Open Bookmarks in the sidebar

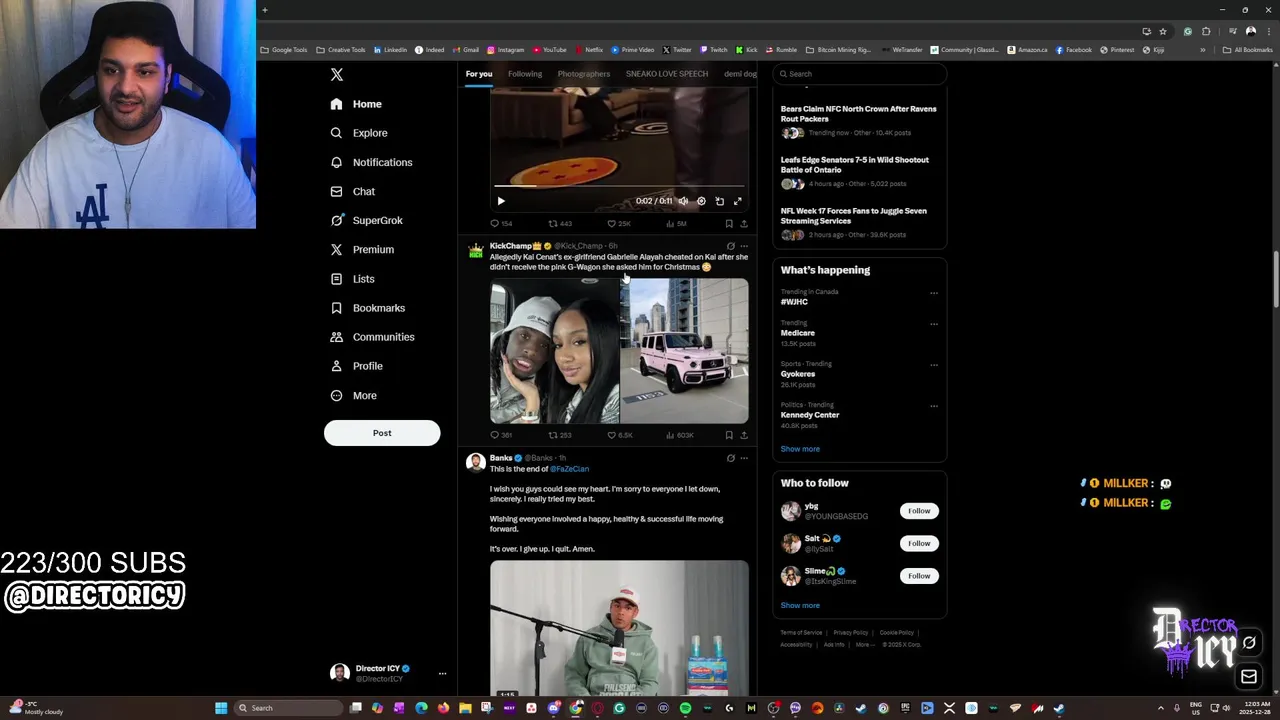[367, 308]
